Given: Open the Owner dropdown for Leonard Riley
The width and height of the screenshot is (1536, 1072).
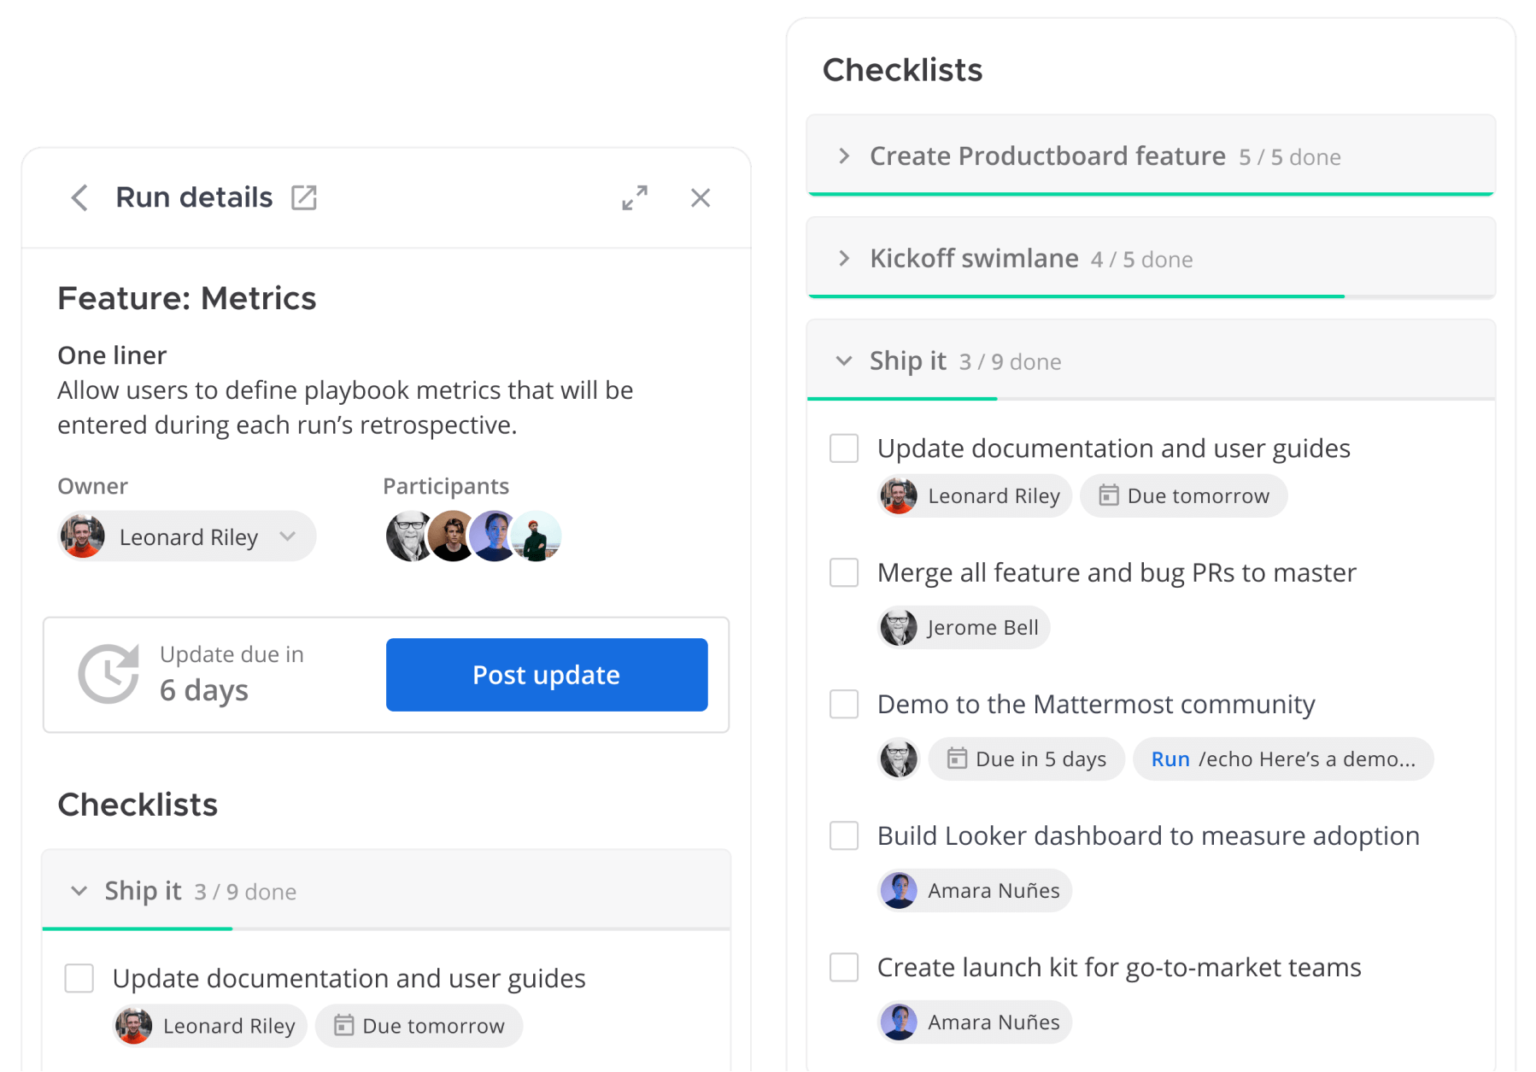Looking at the screenshot, I should tap(288, 536).
